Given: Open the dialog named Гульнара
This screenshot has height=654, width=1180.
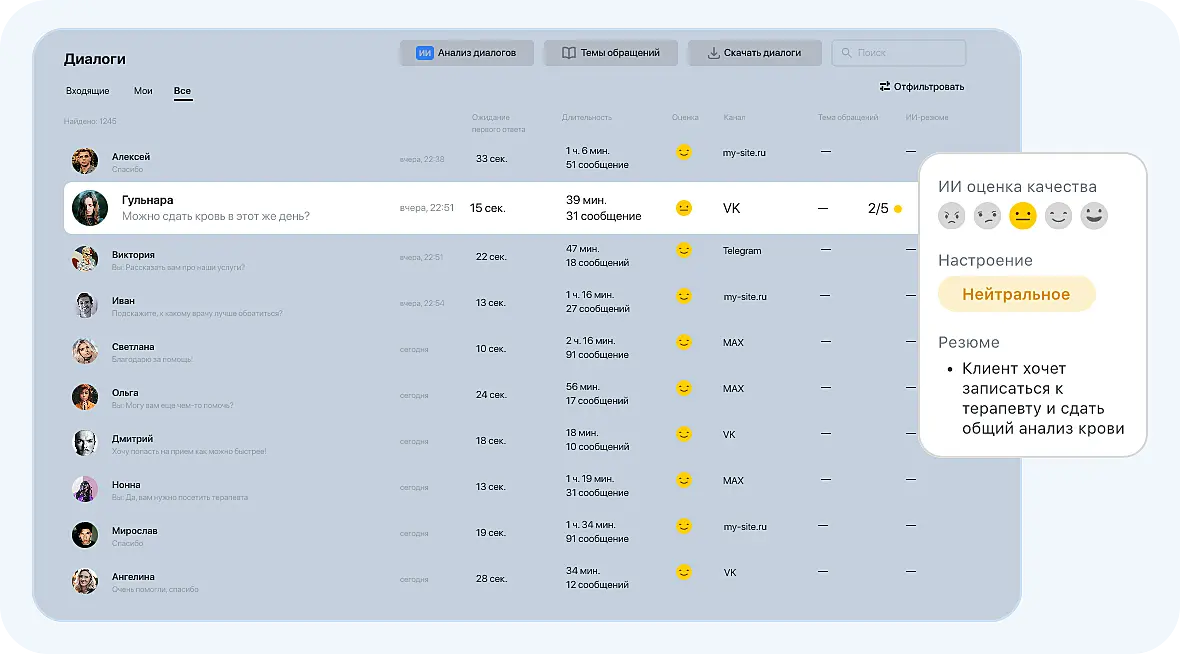Looking at the screenshot, I should click(x=491, y=208).
